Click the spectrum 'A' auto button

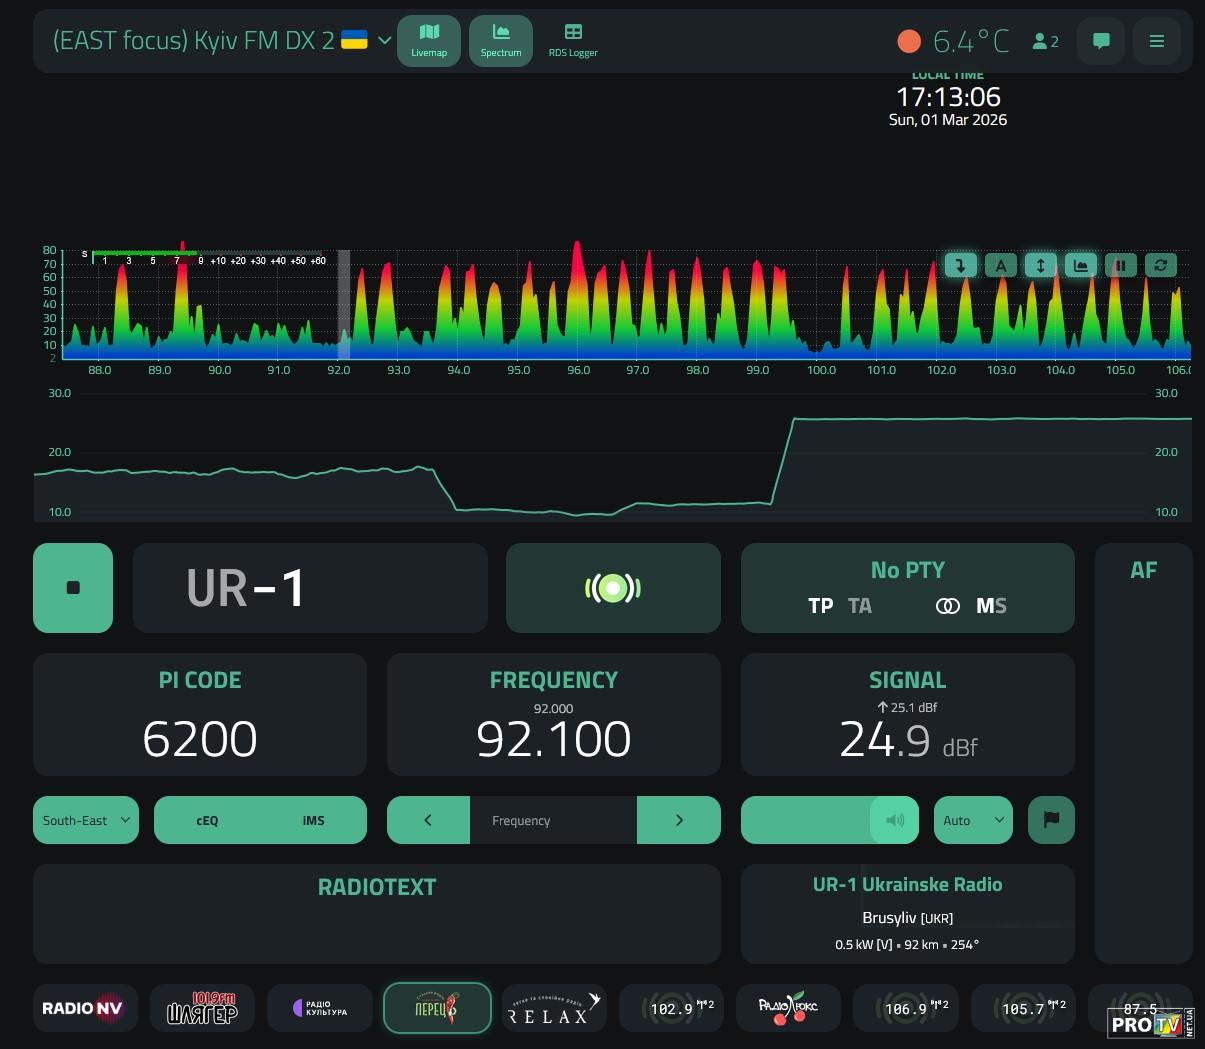(1000, 265)
